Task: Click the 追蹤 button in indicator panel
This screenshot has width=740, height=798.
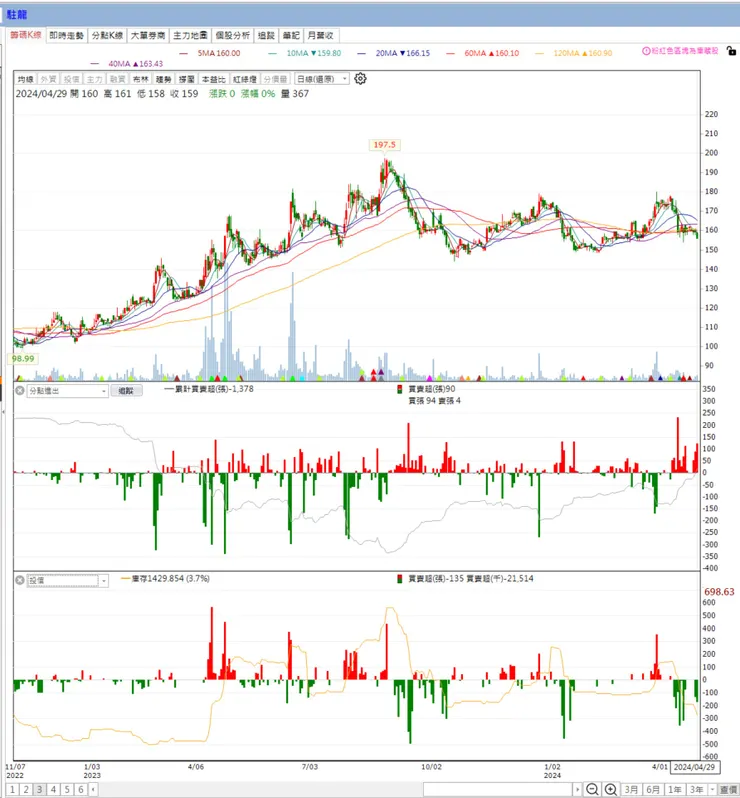Action: pos(126,391)
